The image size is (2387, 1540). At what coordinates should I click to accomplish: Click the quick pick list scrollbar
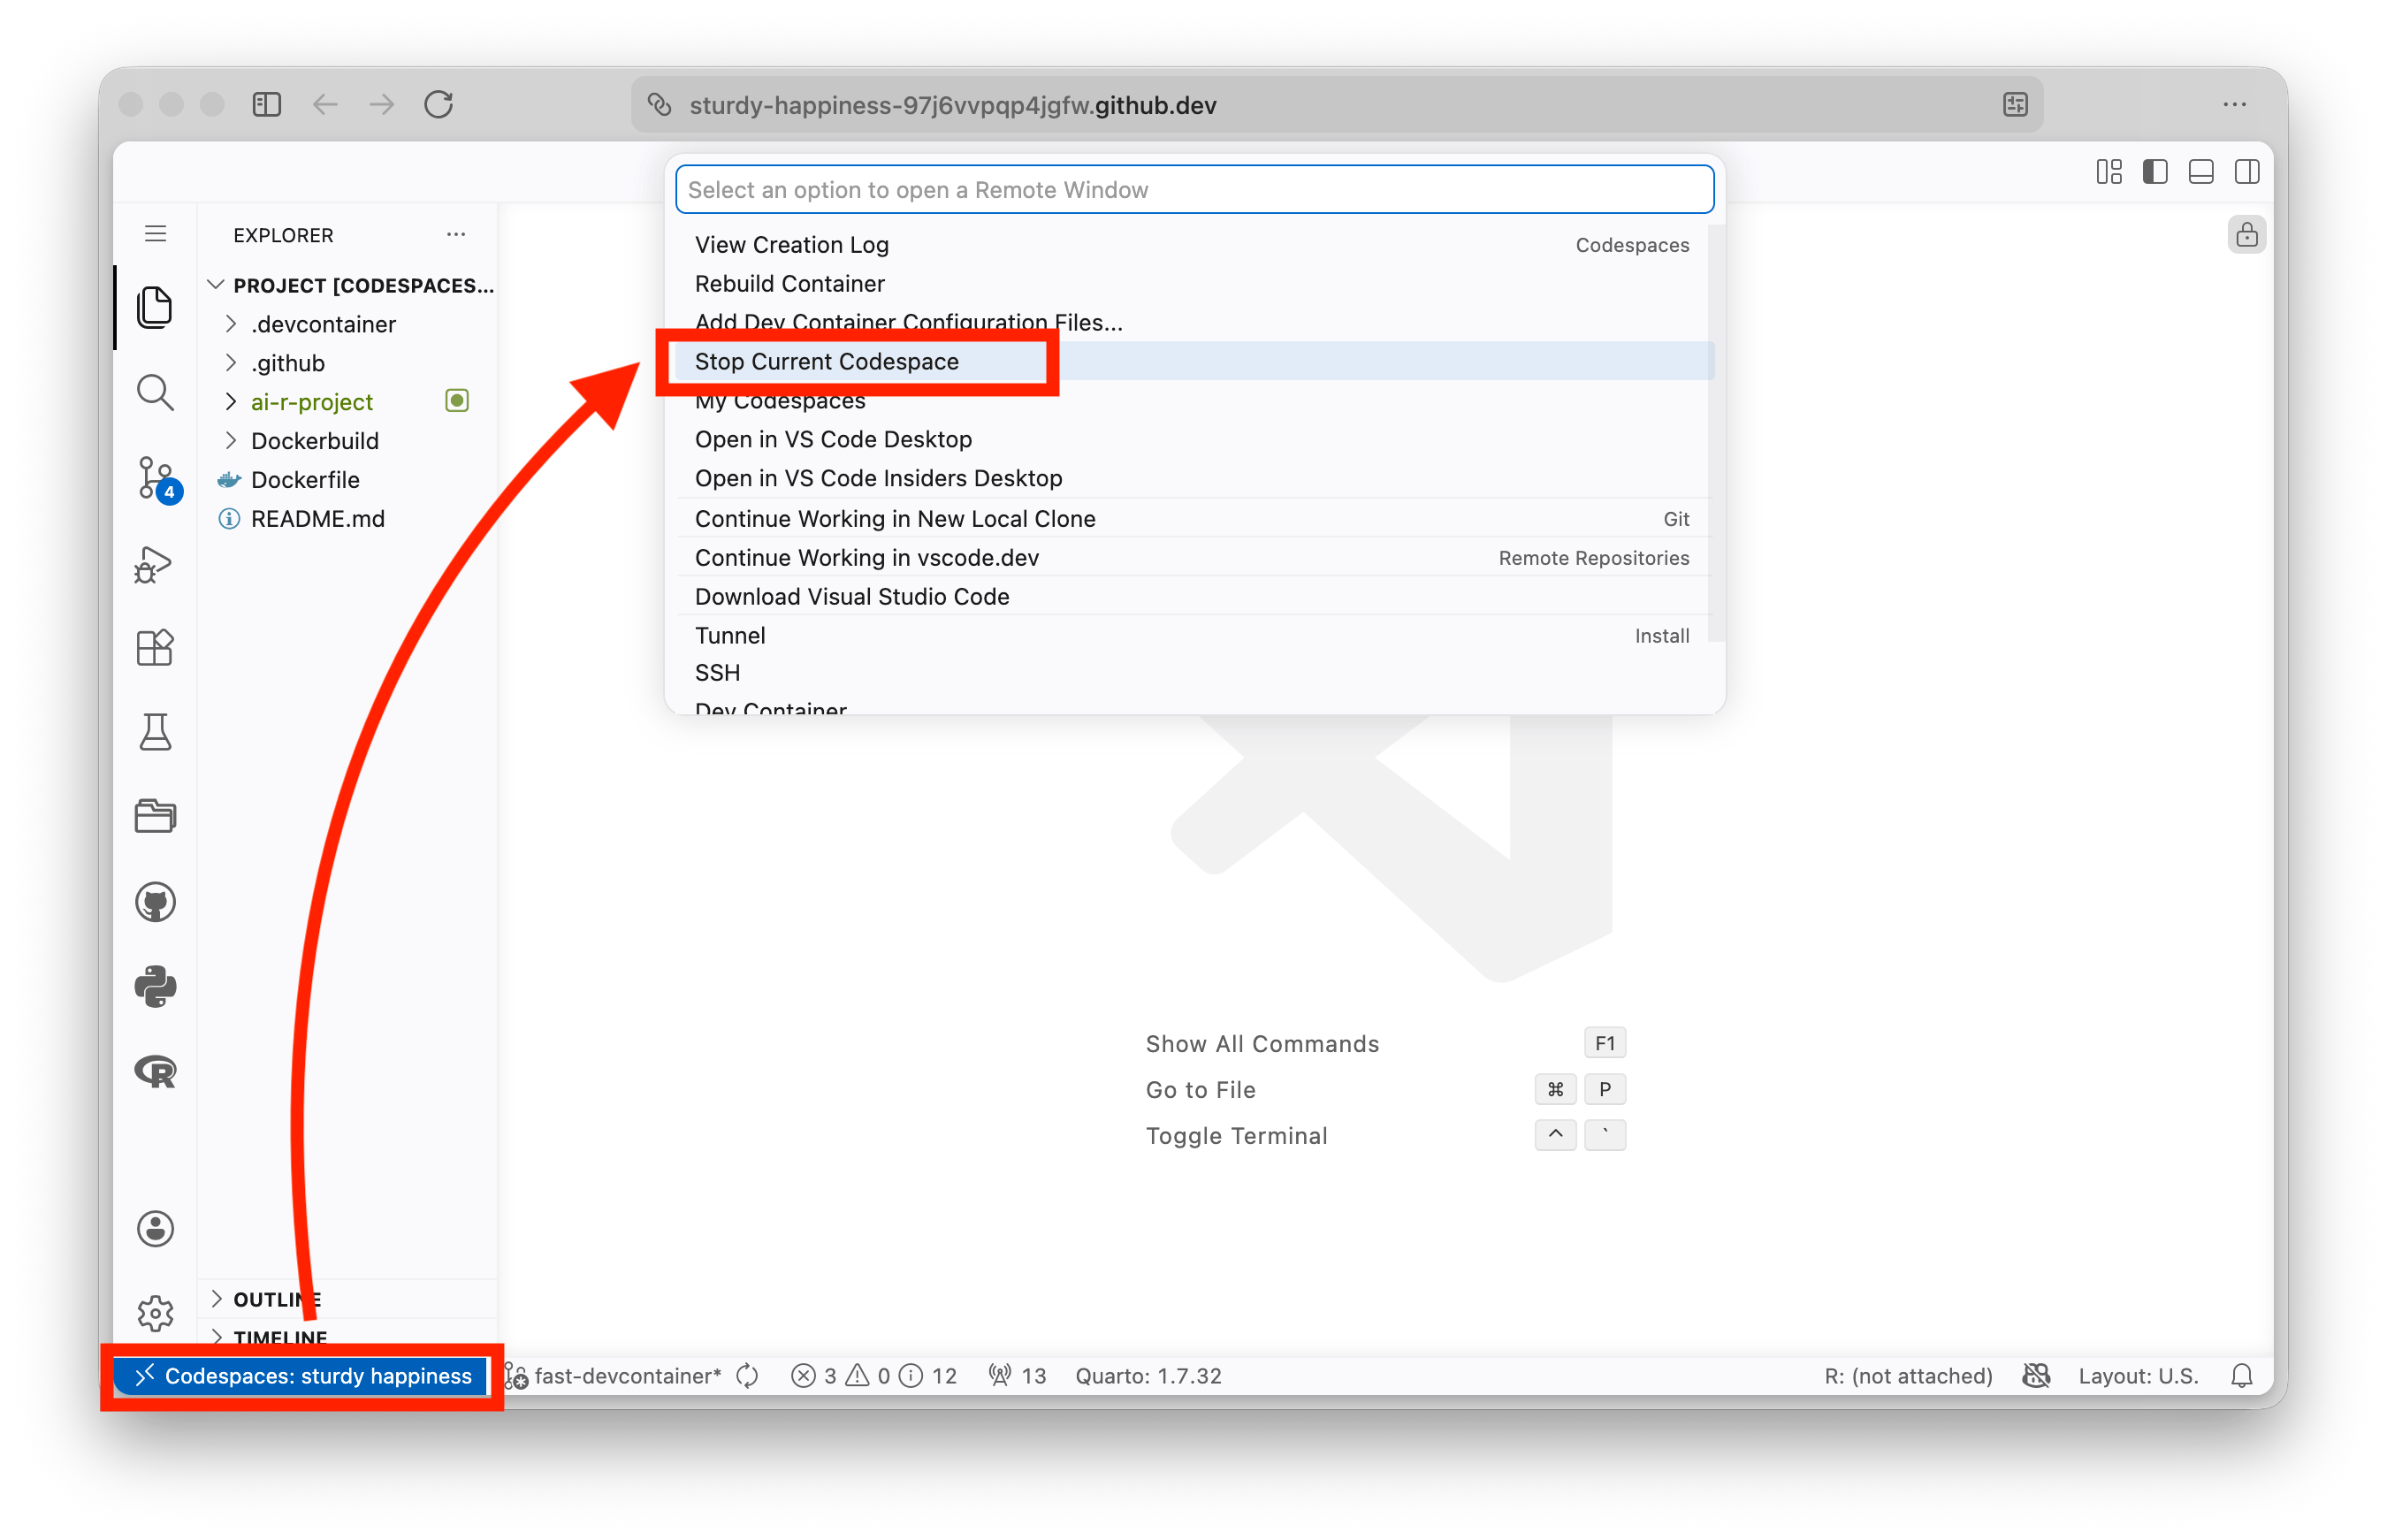(1716, 432)
